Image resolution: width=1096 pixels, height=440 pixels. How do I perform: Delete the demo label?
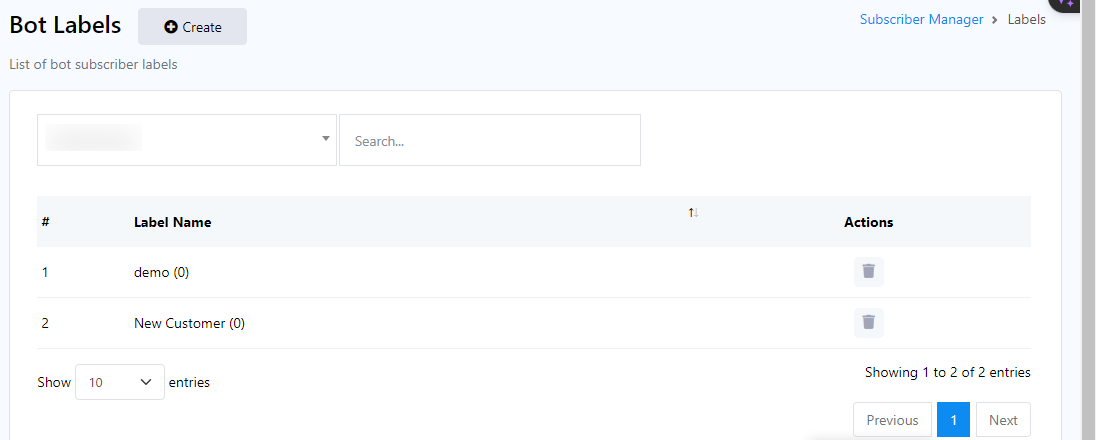(868, 271)
